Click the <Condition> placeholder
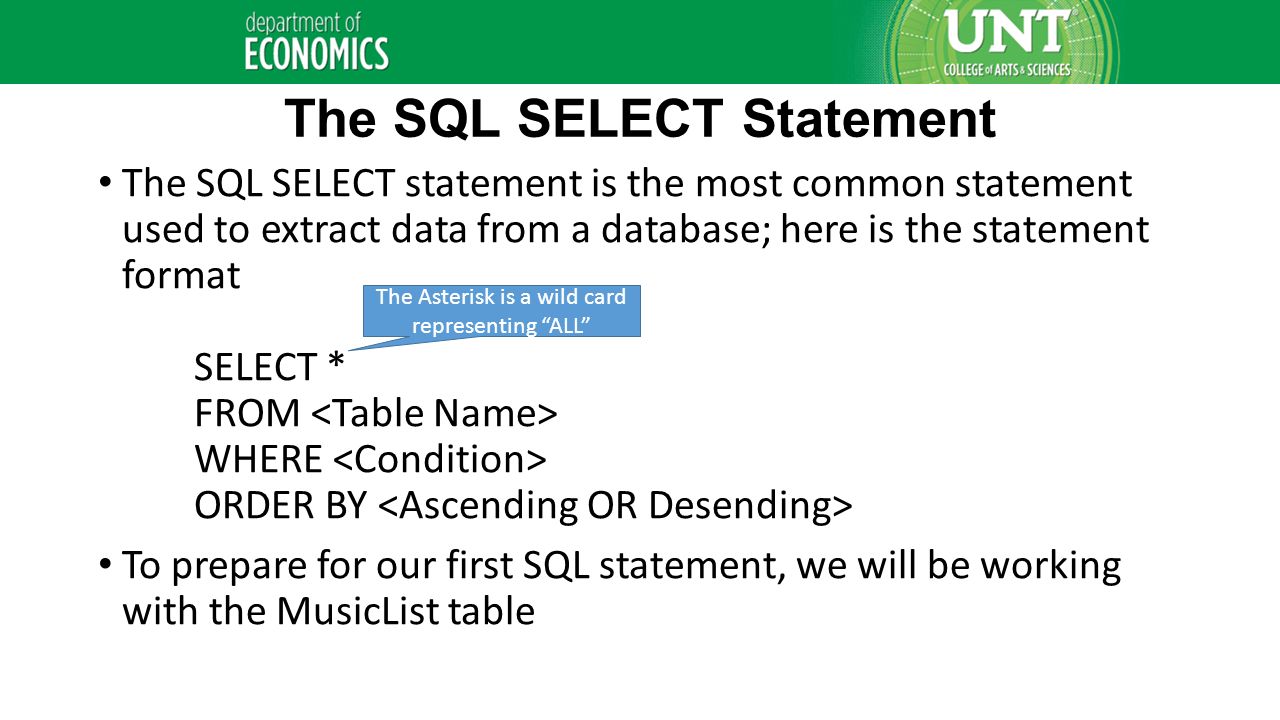This screenshot has width=1280, height=720. [439, 459]
